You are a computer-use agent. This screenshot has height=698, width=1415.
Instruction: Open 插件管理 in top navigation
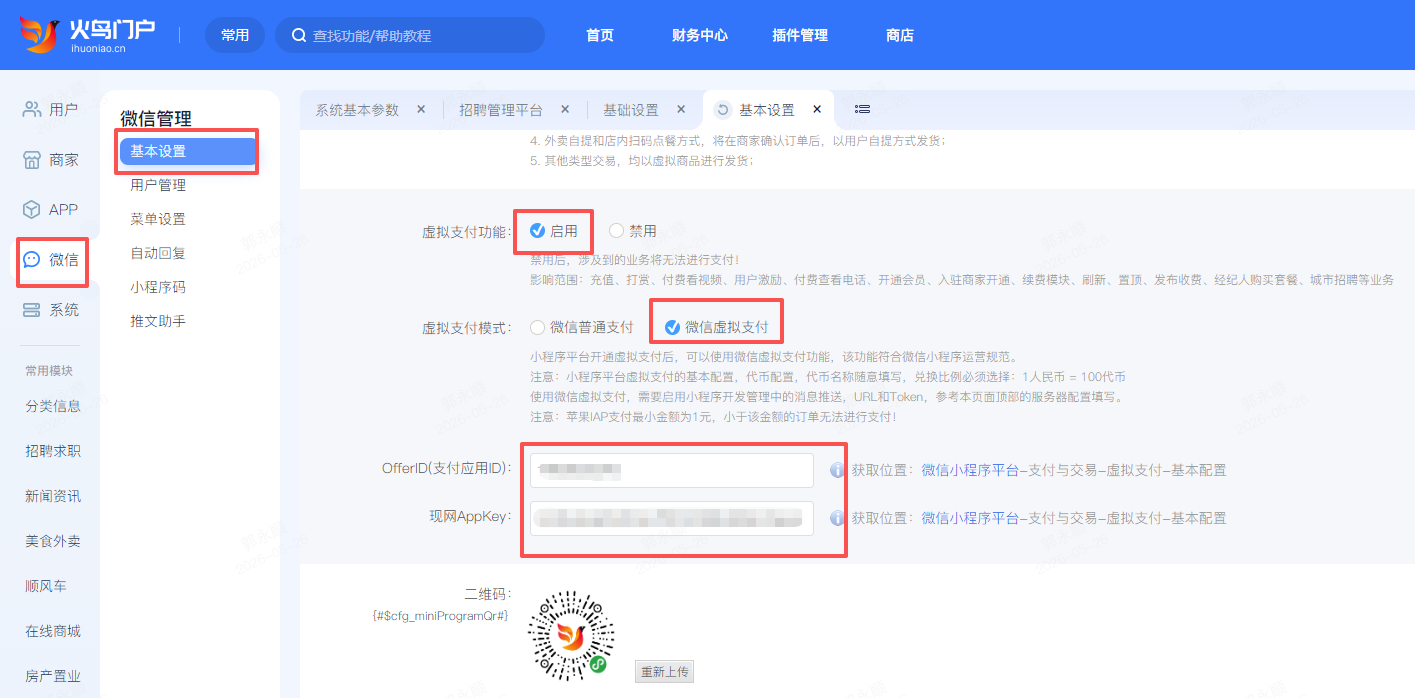pyautogui.click(x=800, y=35)
